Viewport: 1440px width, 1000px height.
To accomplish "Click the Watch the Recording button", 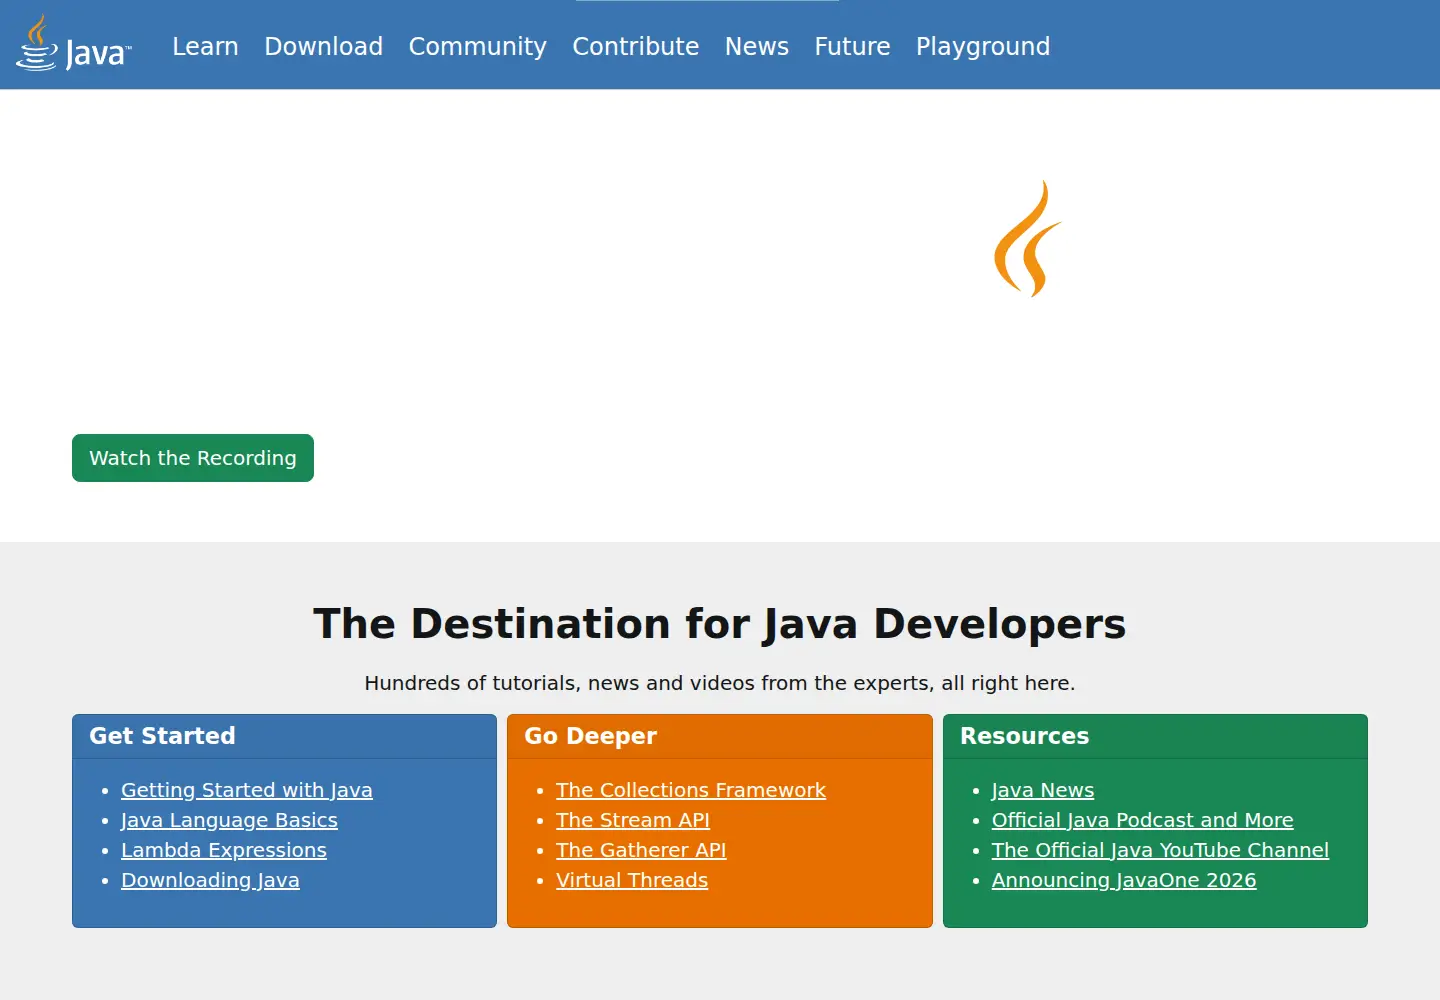I will click(193, 458).
